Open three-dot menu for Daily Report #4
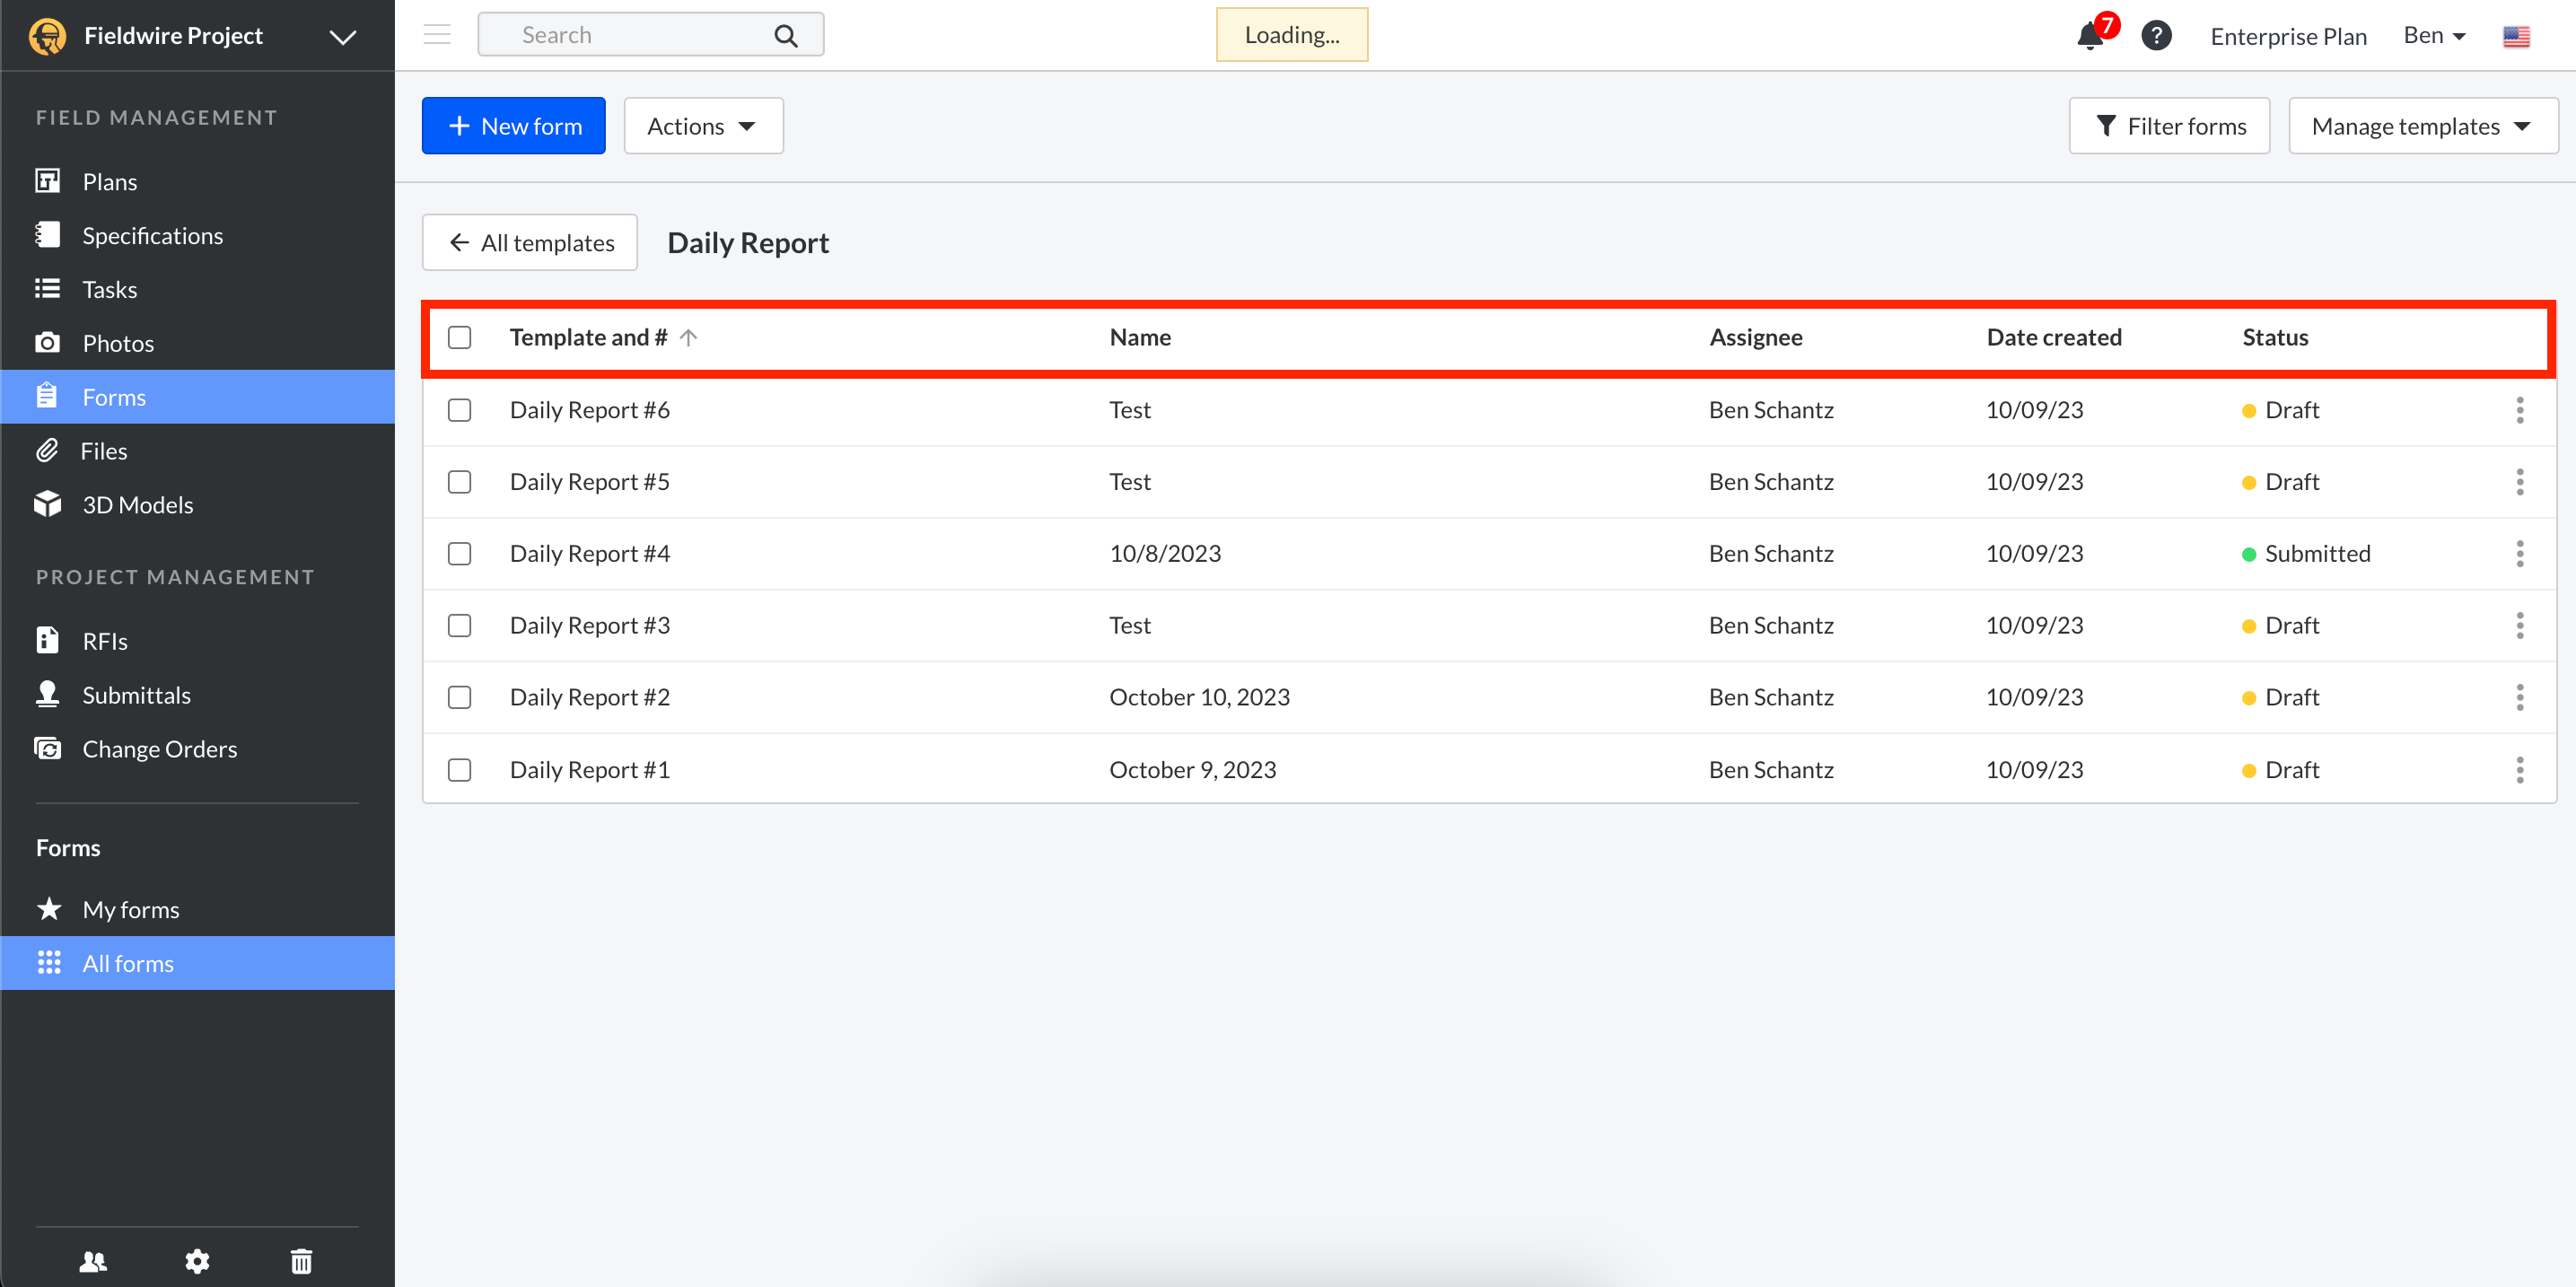Screen dimensions: 2576x1287 click(x=2519, y=553)
